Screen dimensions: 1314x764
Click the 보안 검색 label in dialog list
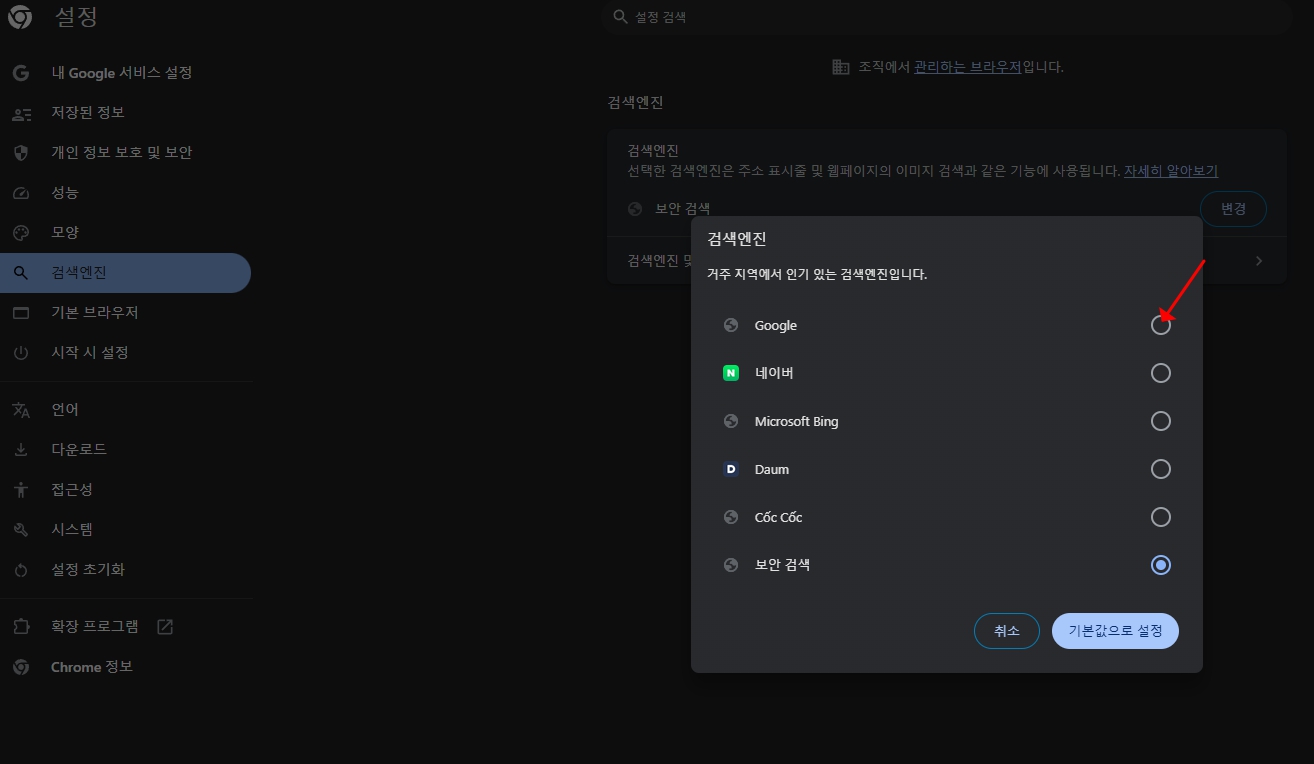click(782, 565)
